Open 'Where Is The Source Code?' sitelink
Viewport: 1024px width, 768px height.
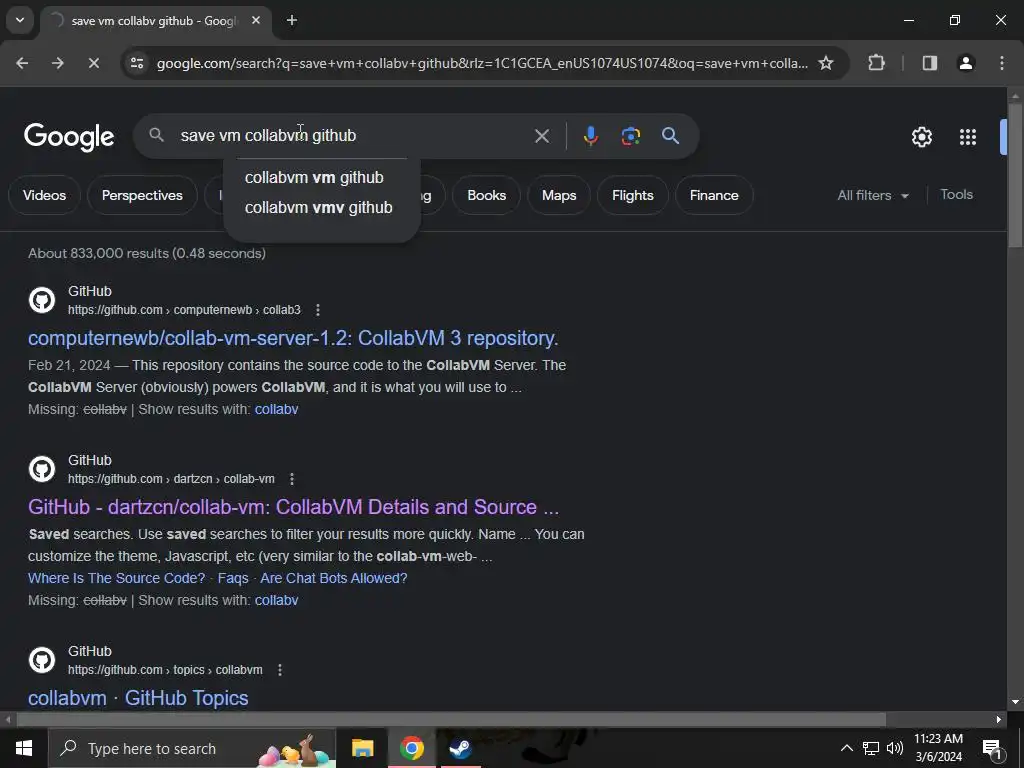(116, 578)
